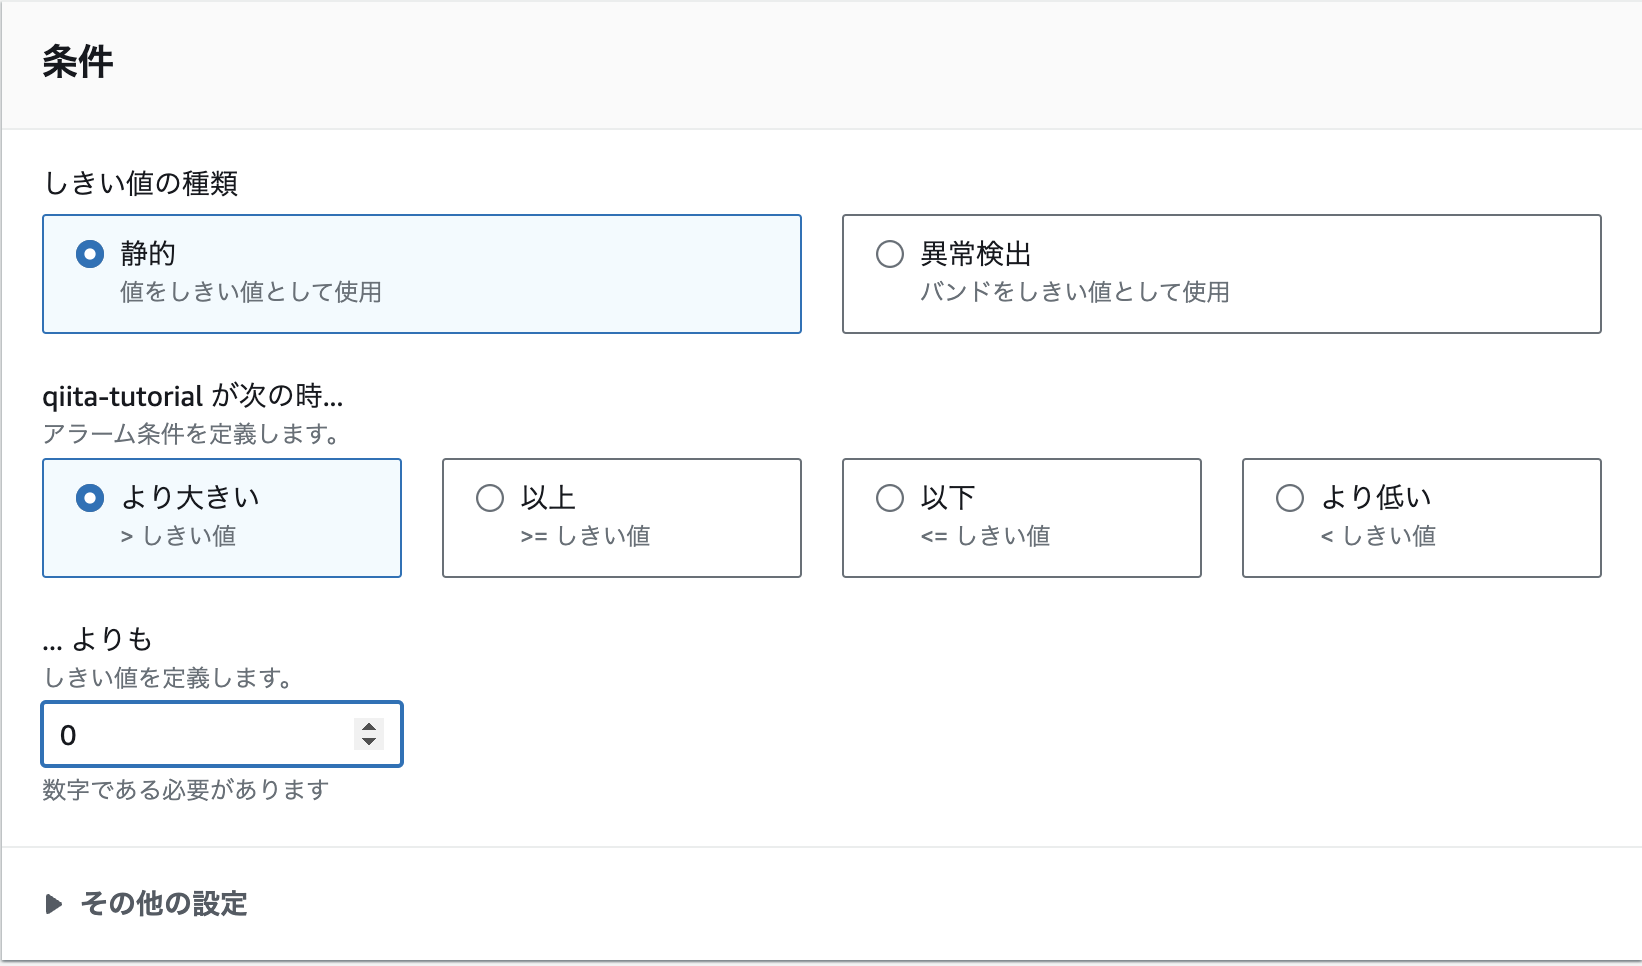Decrement the threshold value with the down arrow
Viewport: 1642px width, 966px height.
367,742
